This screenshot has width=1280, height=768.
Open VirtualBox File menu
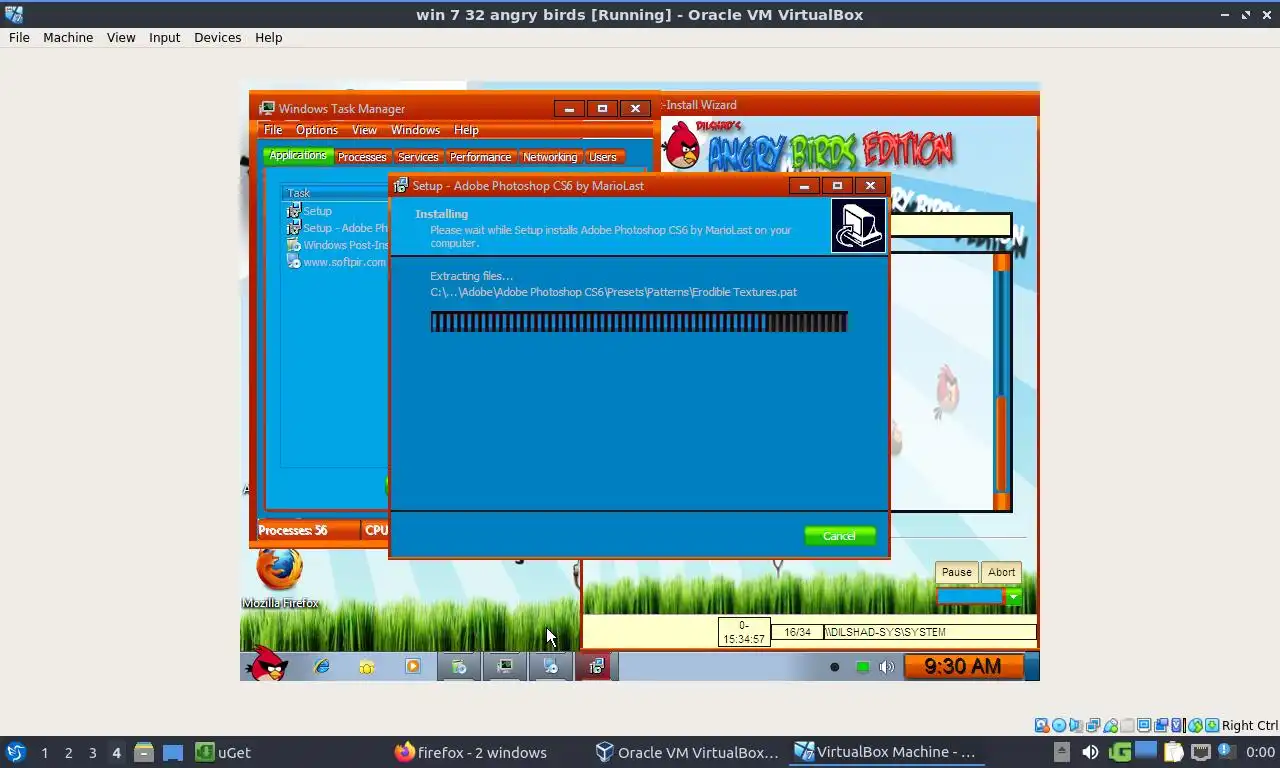point(19,37)
